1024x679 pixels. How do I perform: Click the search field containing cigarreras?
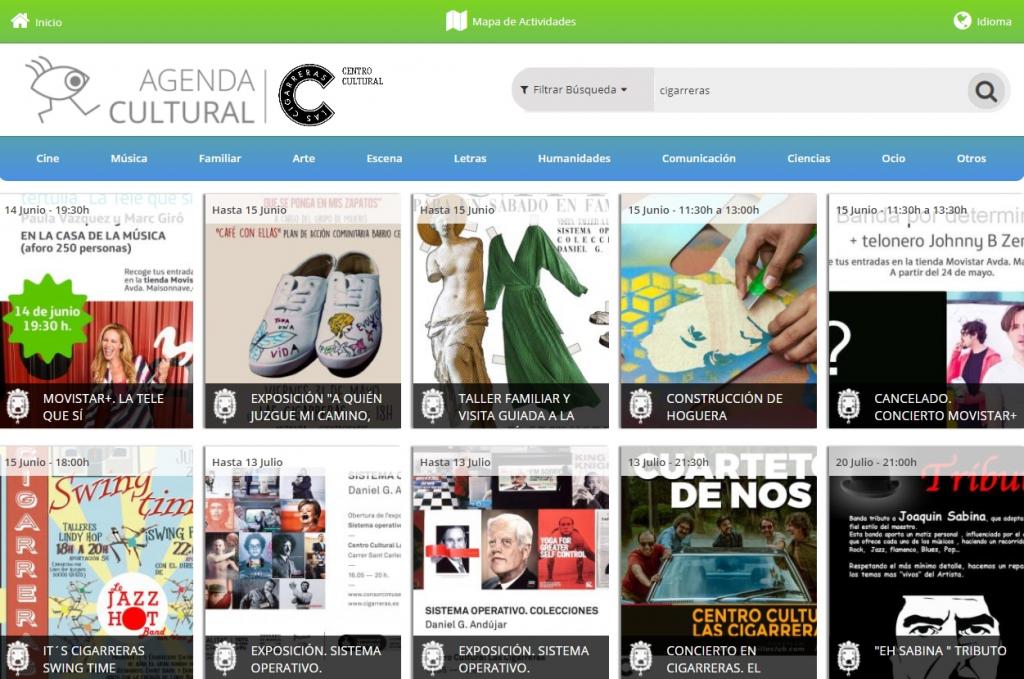coord(810,90)
